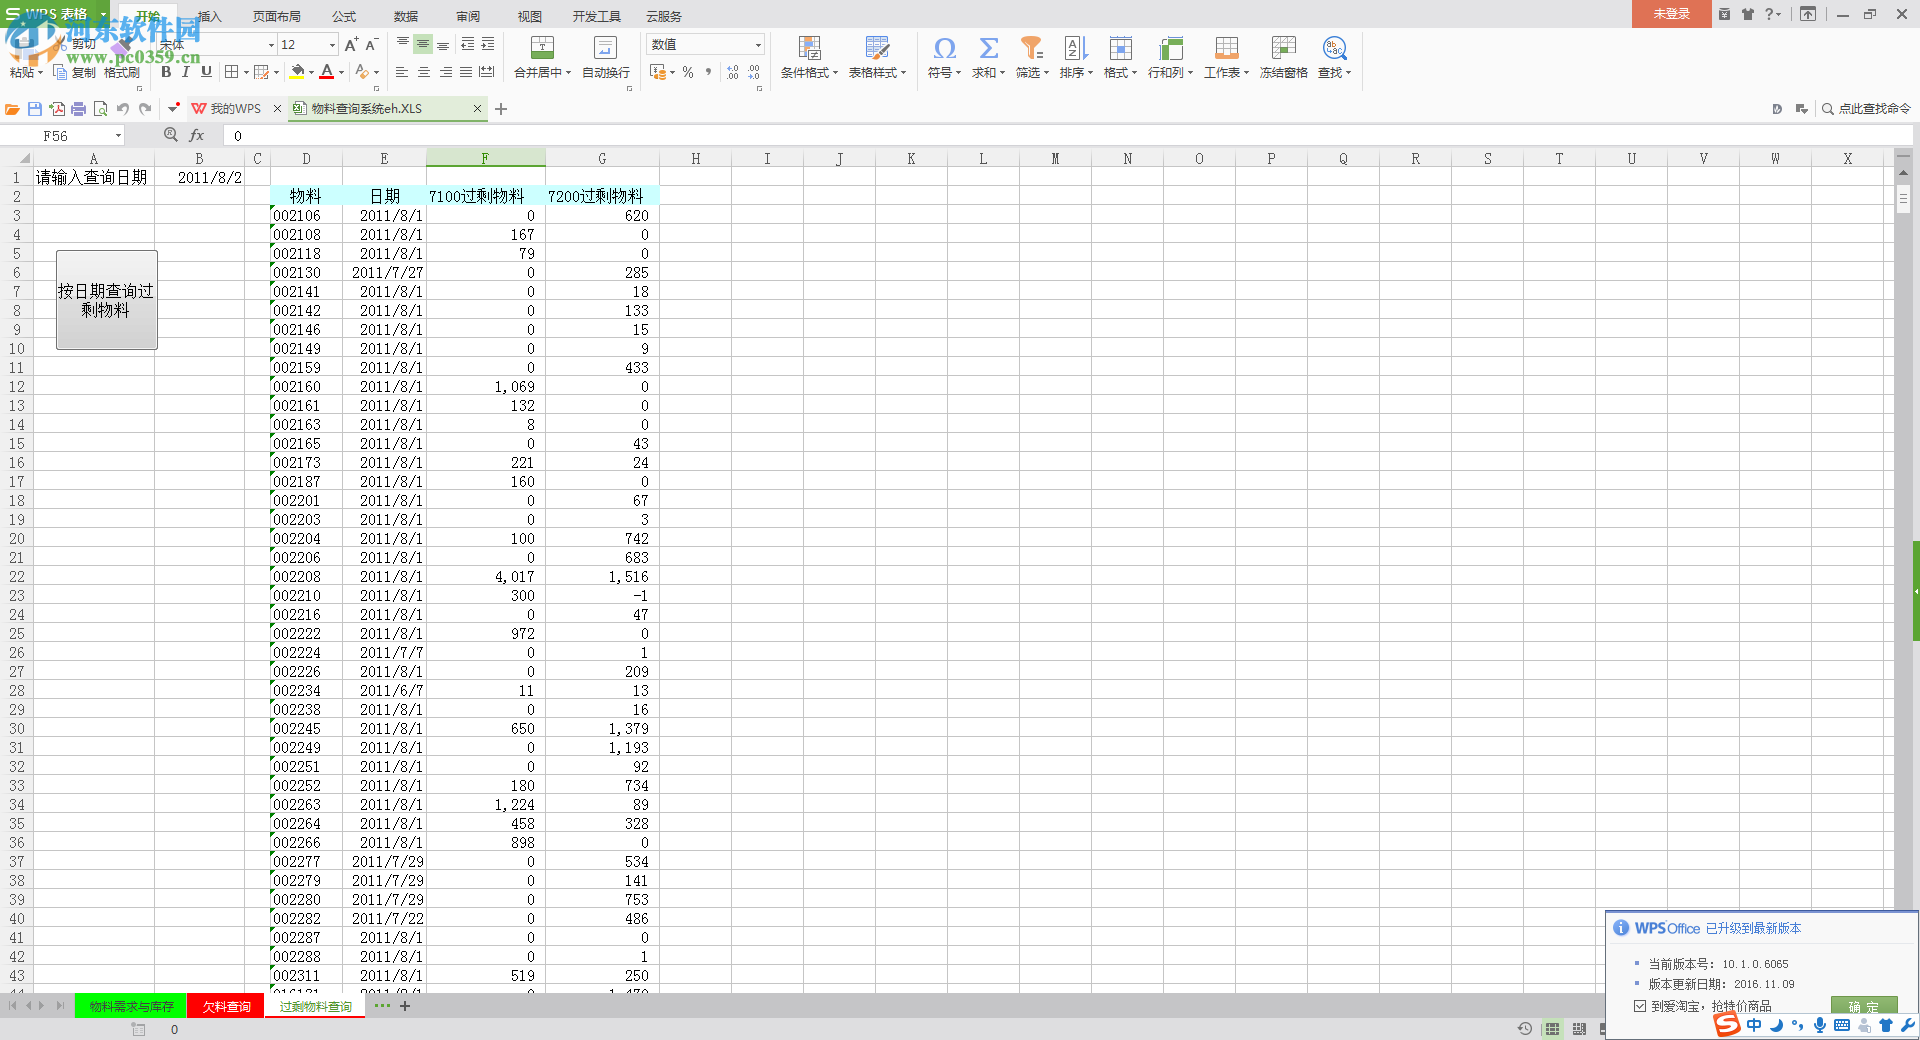Toggle Sogou IME moon half-width mode
The height and width of the screenshot is (1040, 1920).
pos(1777,1025)
